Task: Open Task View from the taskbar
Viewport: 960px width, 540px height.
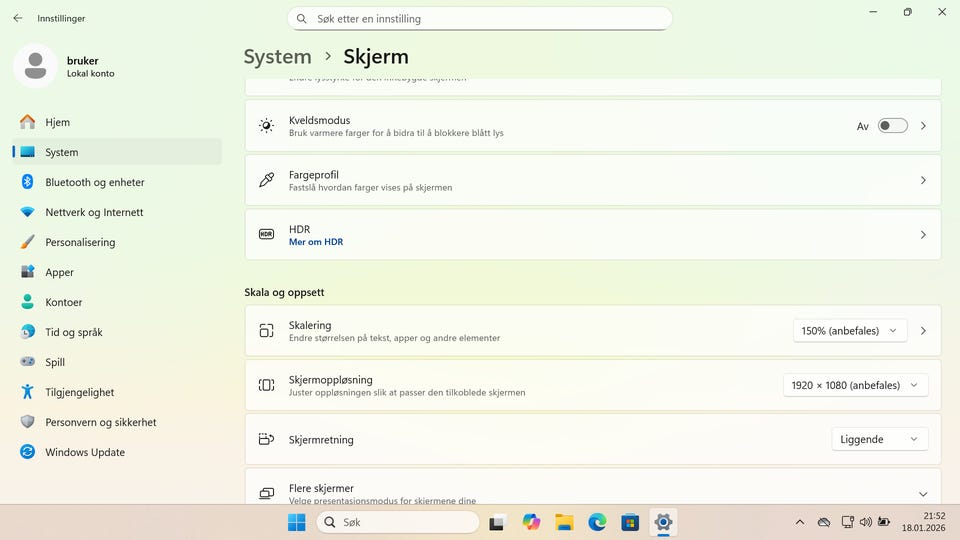Action: [497, 523]
